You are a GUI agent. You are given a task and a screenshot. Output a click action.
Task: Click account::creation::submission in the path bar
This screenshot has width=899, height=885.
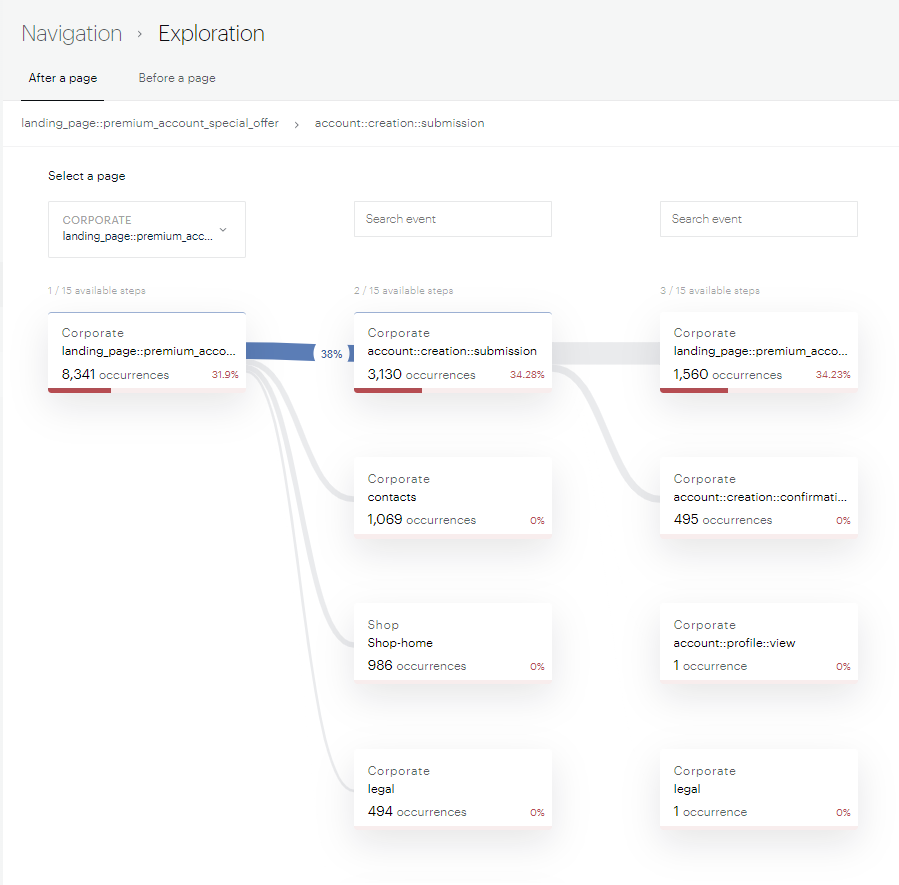399,123
